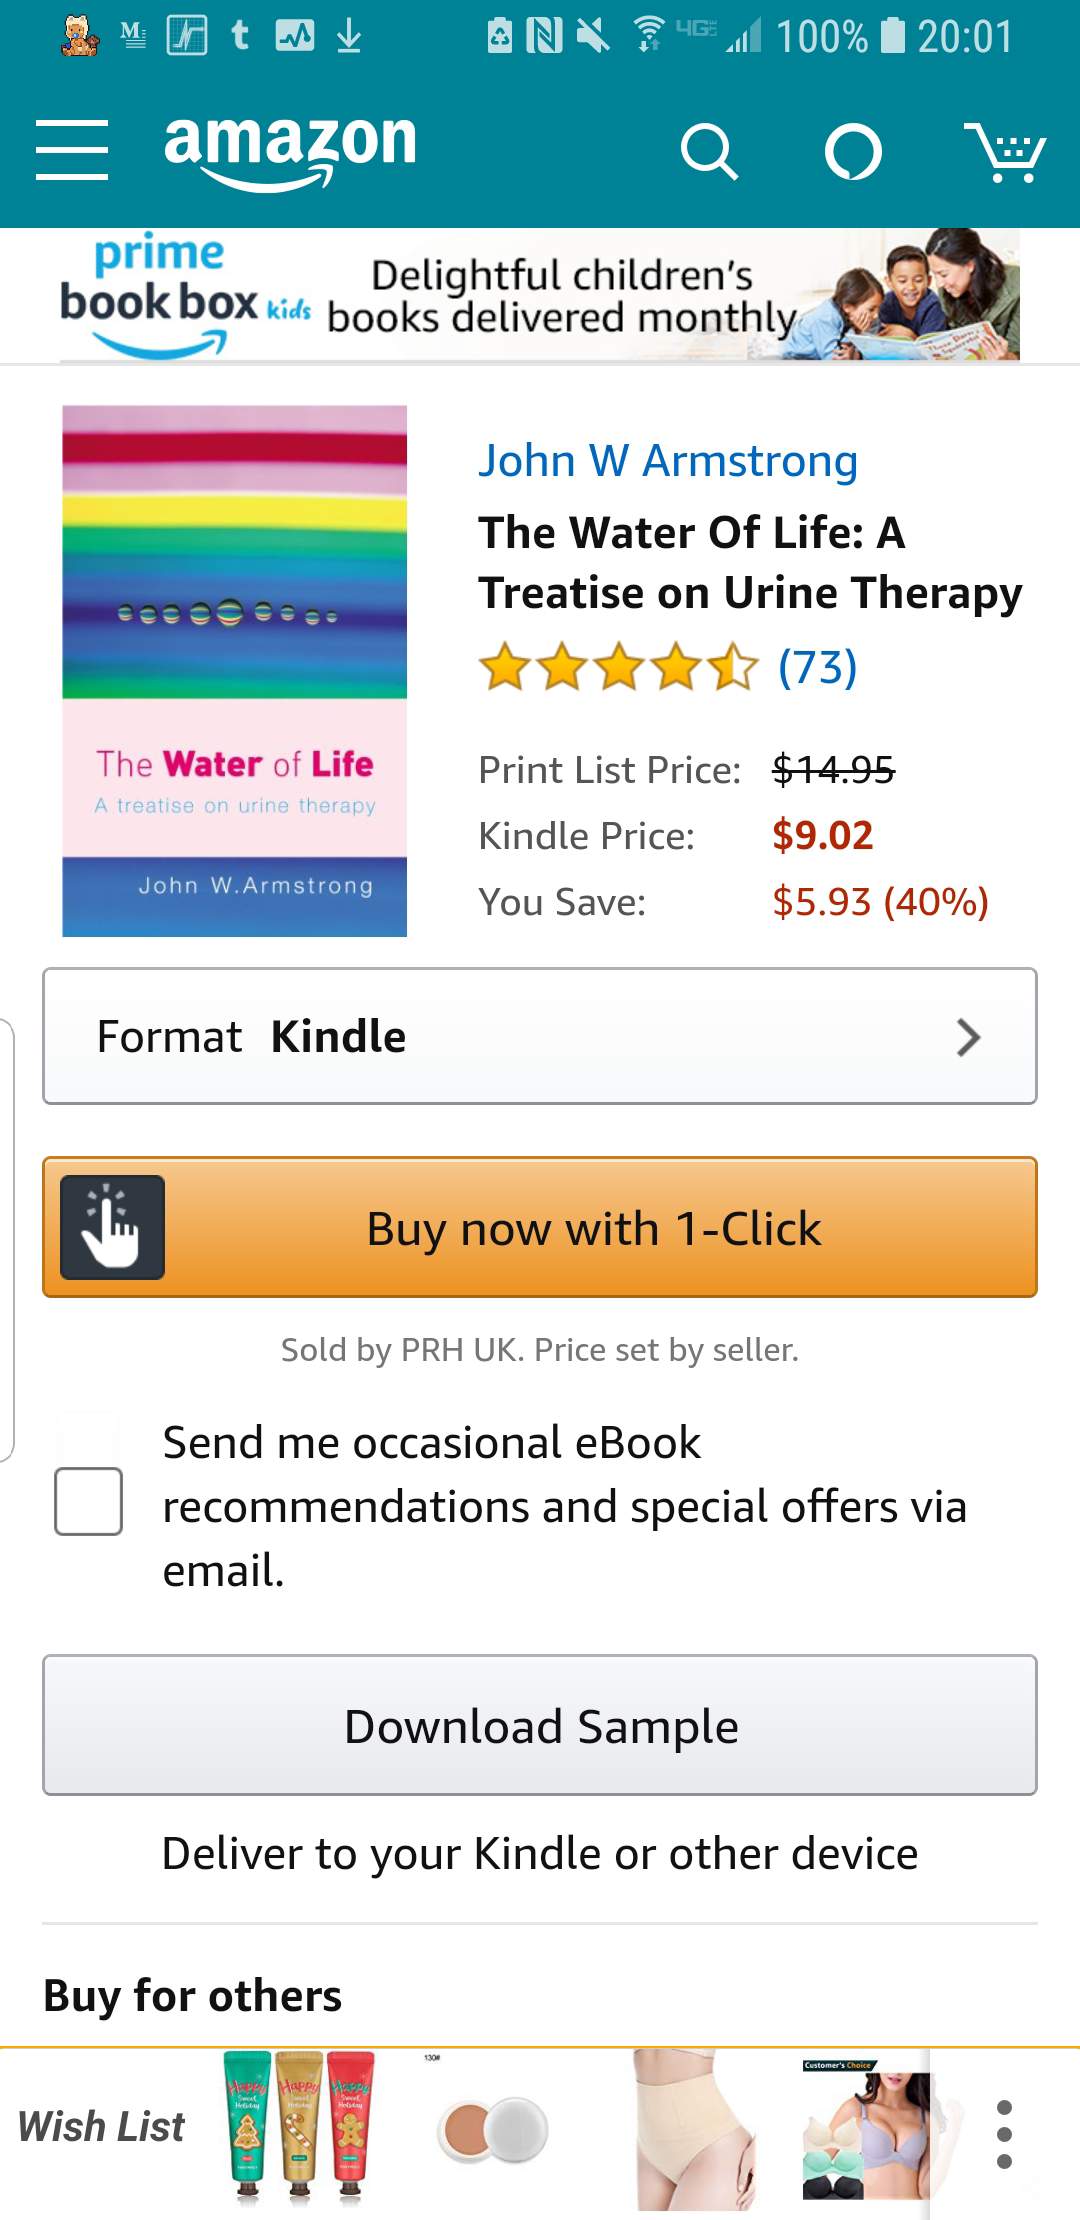Open author John W Armstrong link
This screenshot has height=2220, width=1080.
pos(667,461)
